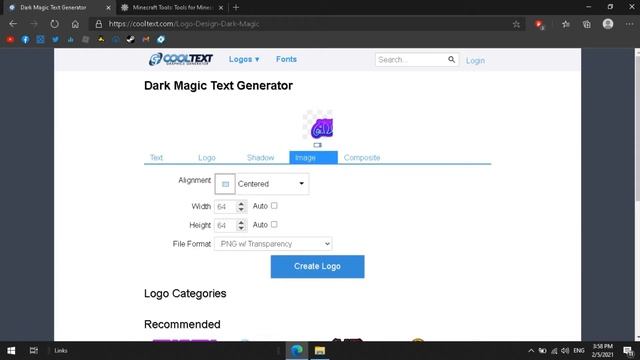
Task: Expand the Logos menu
Action: 244,60
